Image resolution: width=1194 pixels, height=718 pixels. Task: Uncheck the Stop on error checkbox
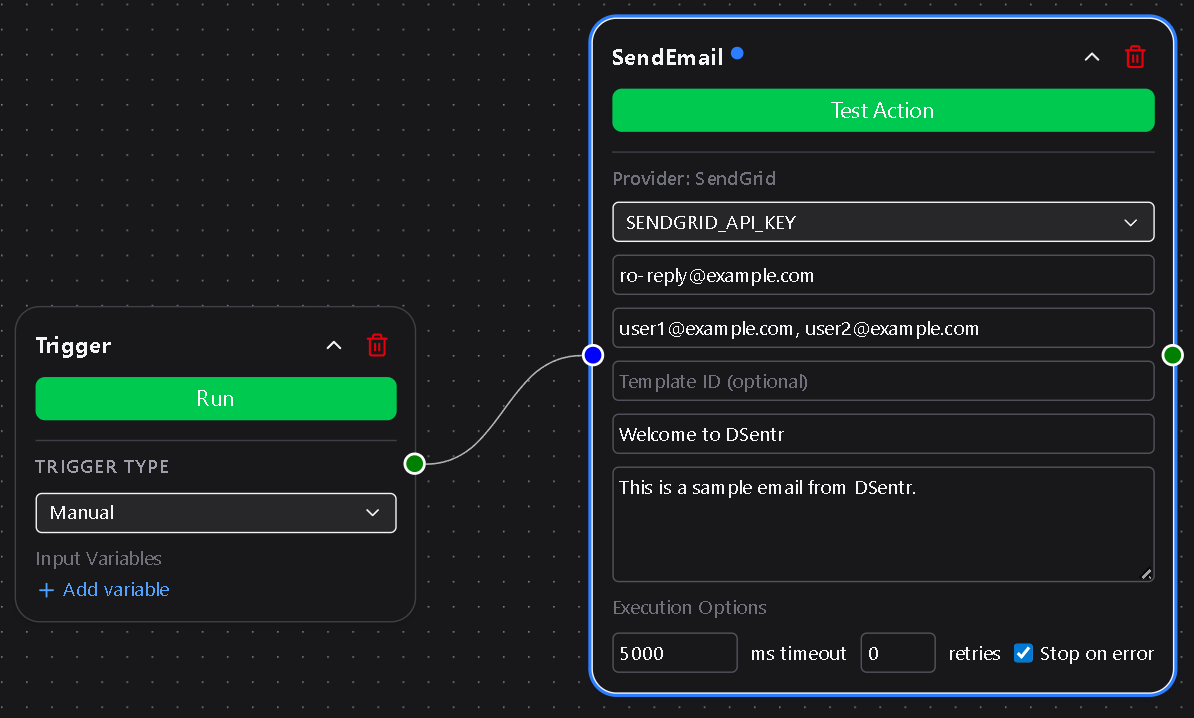(1023, 653)
